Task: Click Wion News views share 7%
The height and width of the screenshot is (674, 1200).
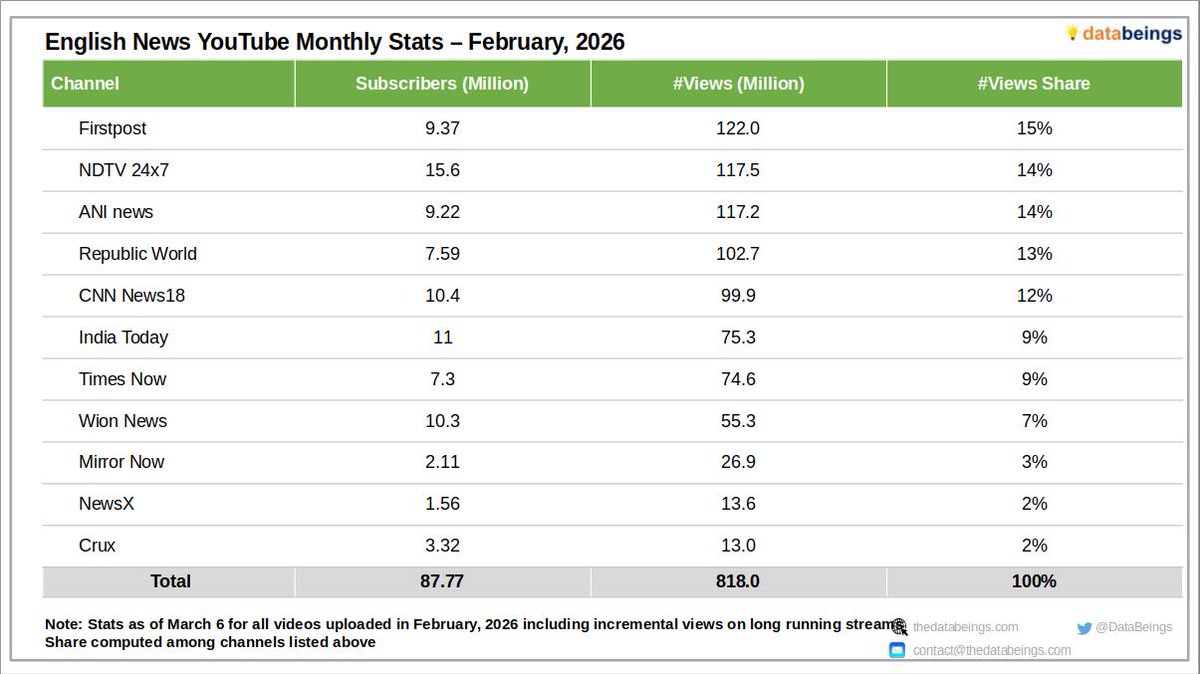Action: coord(1034,421)
